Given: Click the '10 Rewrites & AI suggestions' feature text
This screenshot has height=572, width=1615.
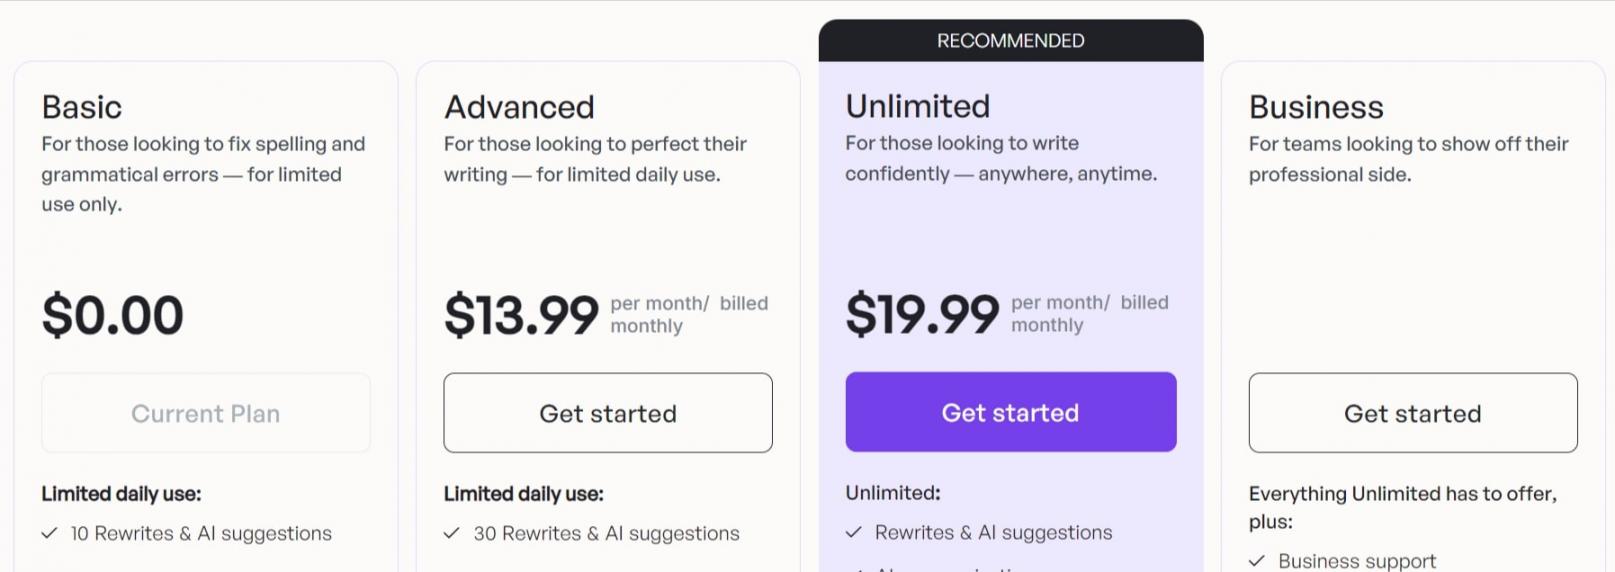Looking at the screenshot, I should coord(201,534).
